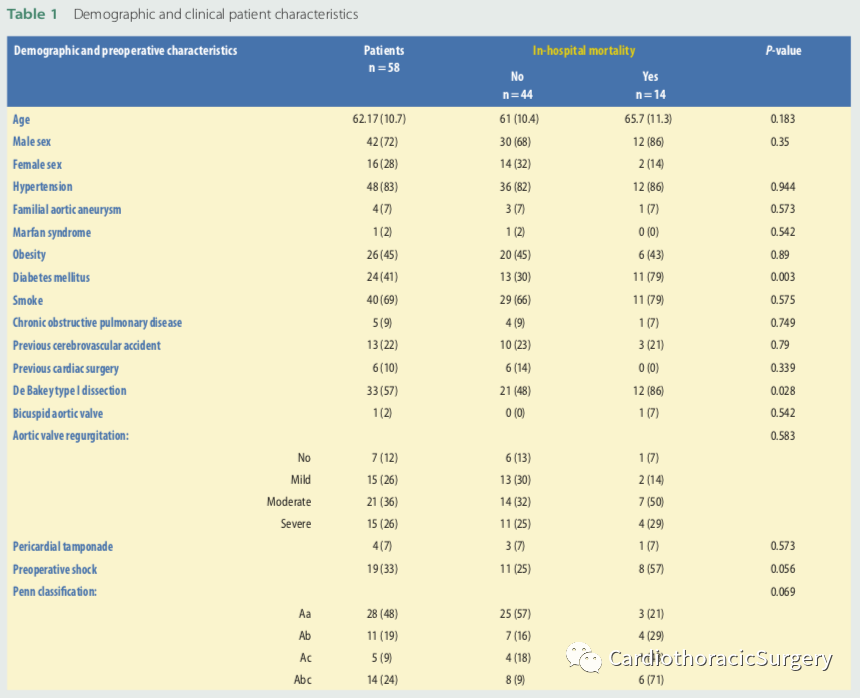860x698 pixels.
Task: Click the 'Obesity' row label
Action: point(29,255)
